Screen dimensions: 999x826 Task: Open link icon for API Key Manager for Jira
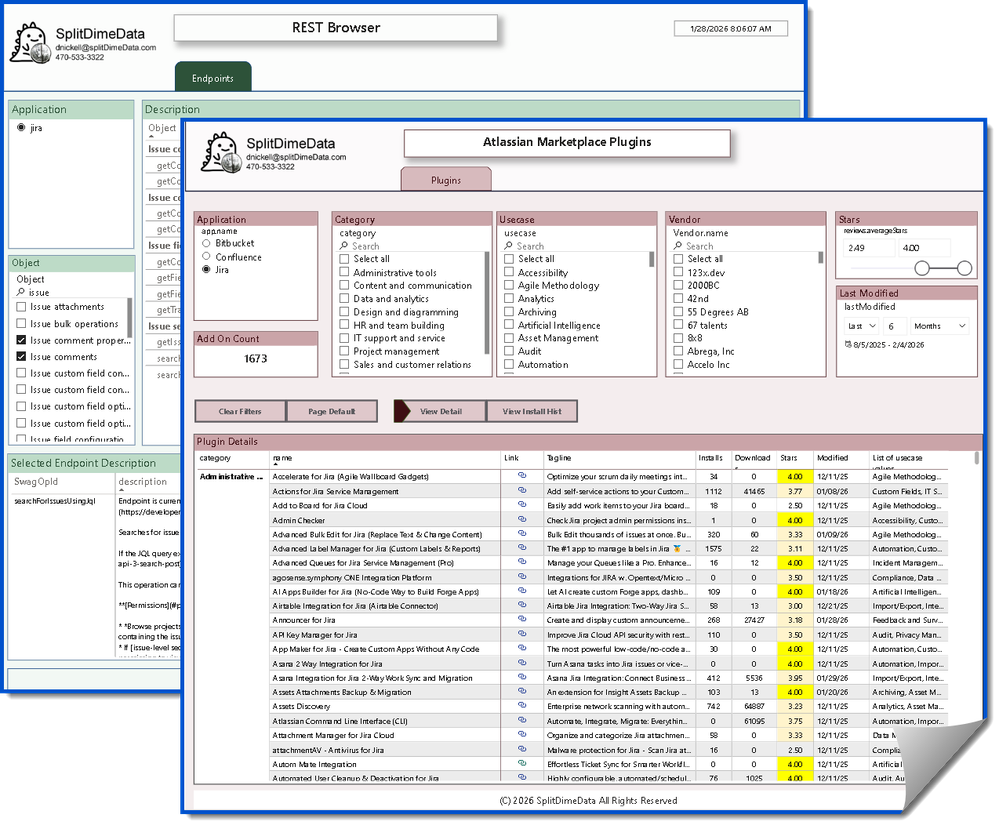click(x=522, y=634)
